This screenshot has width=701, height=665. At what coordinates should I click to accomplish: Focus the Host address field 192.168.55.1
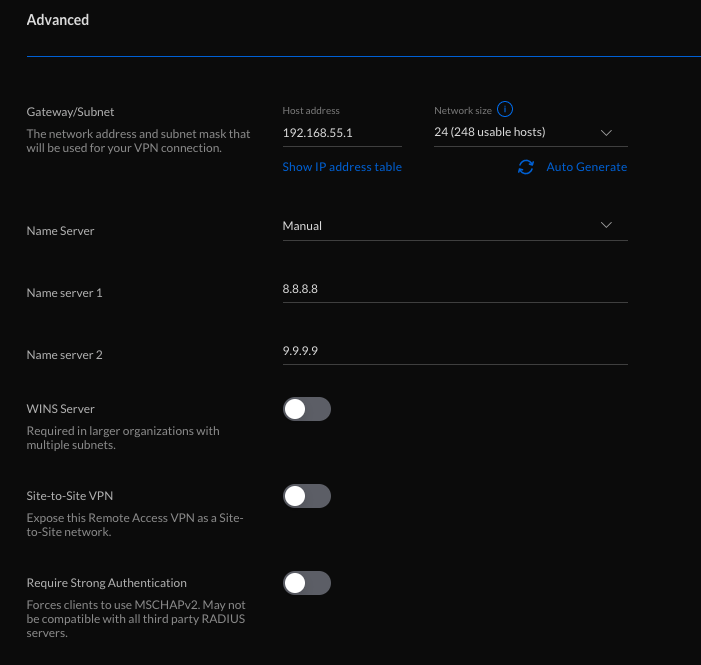click(342, 133)
